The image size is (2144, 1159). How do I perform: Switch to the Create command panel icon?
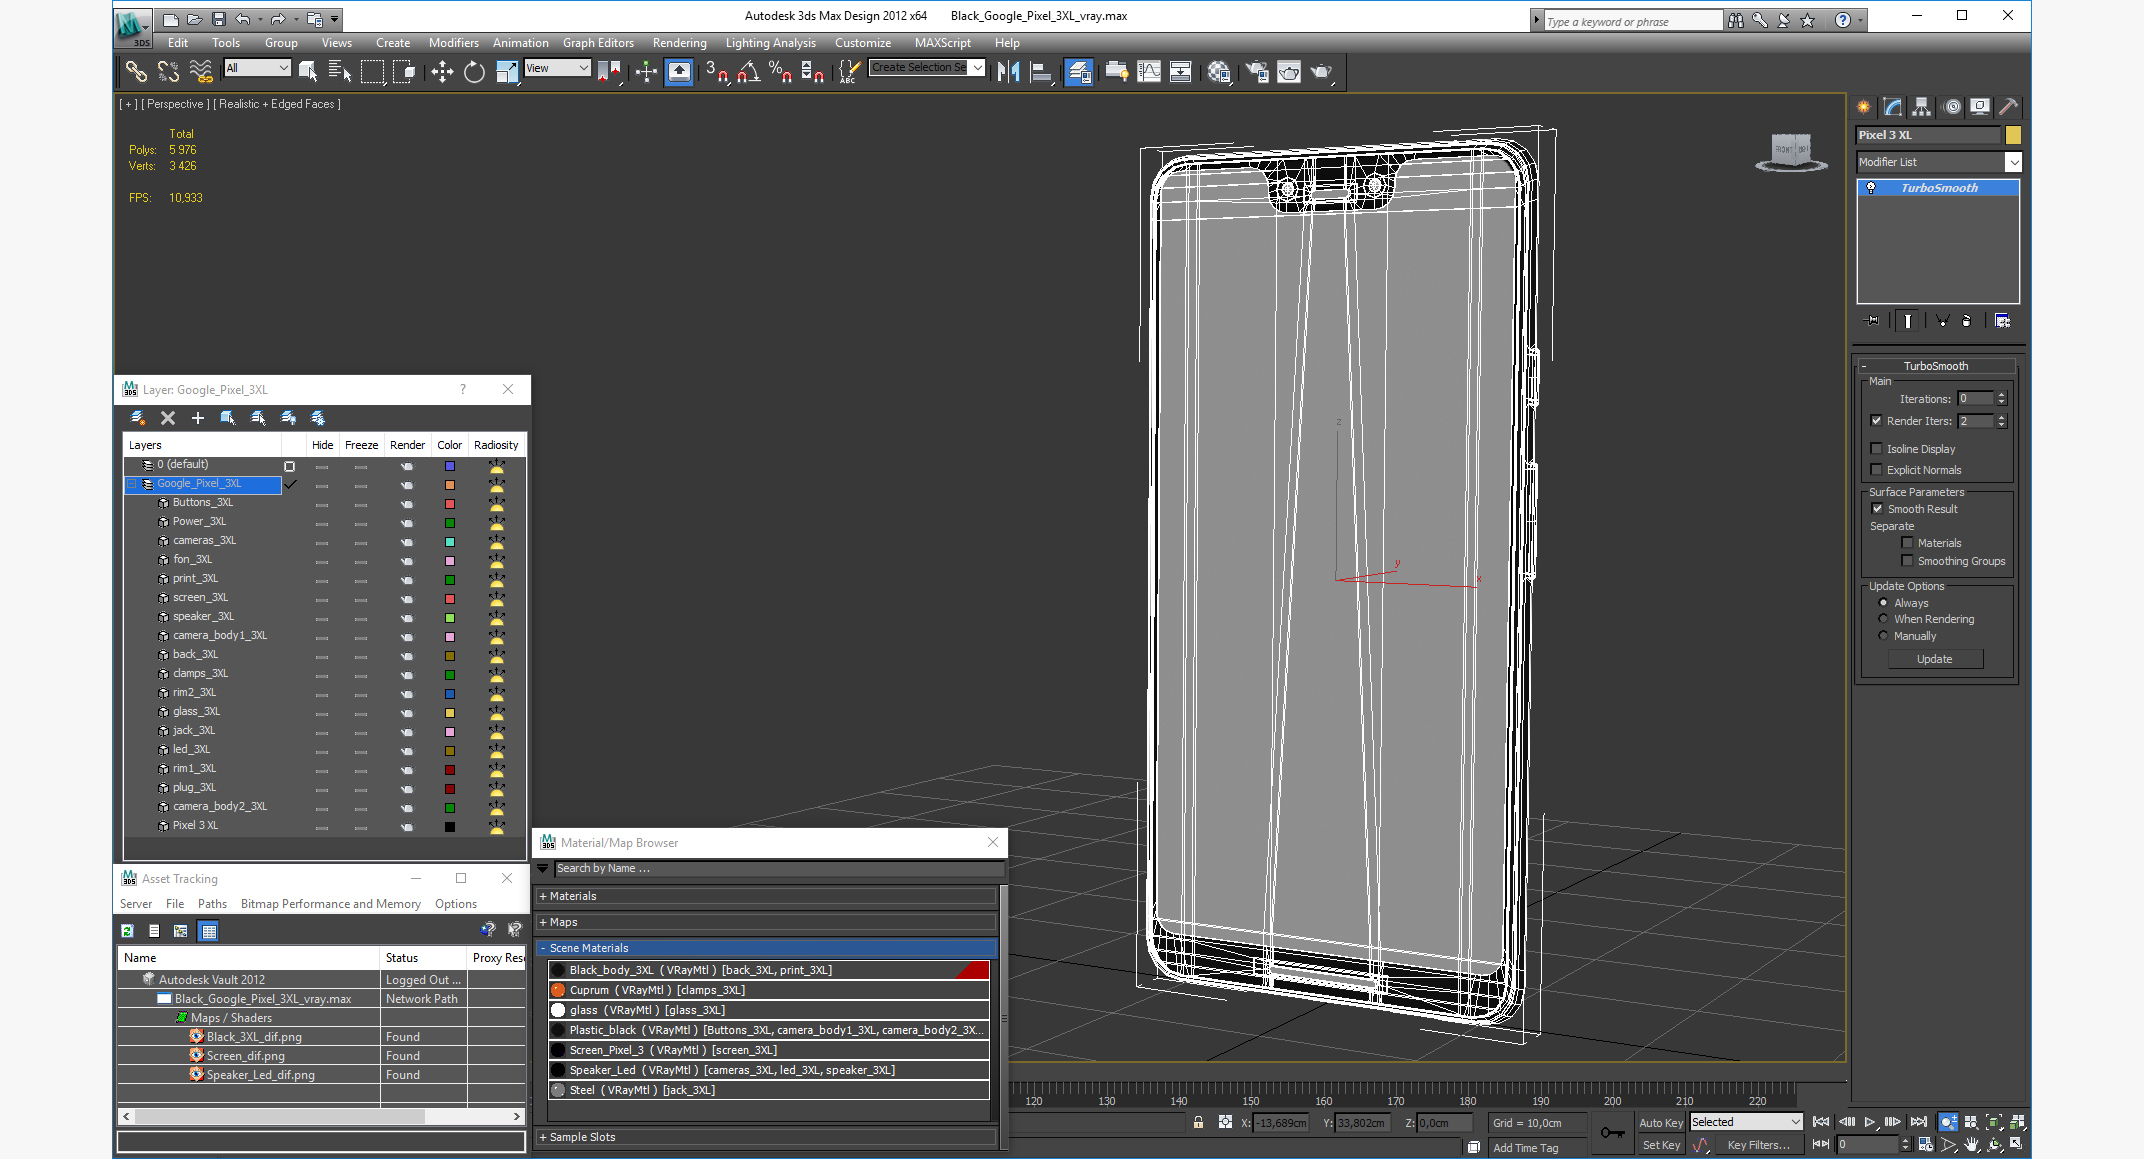pos(1863,107)
